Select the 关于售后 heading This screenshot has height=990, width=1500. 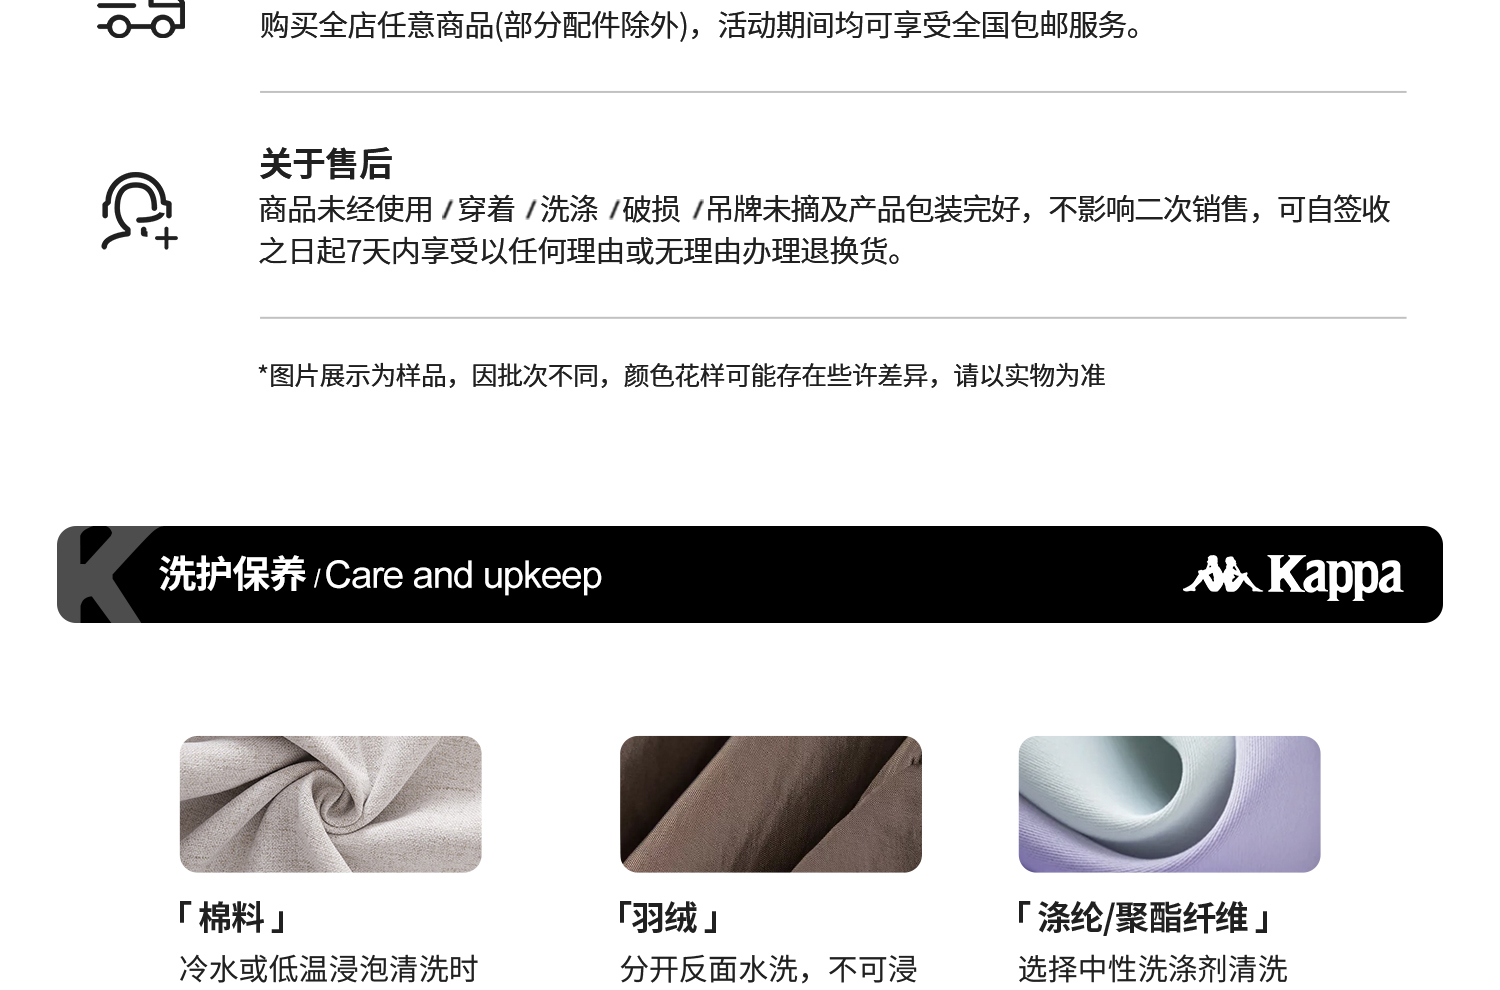325,164
